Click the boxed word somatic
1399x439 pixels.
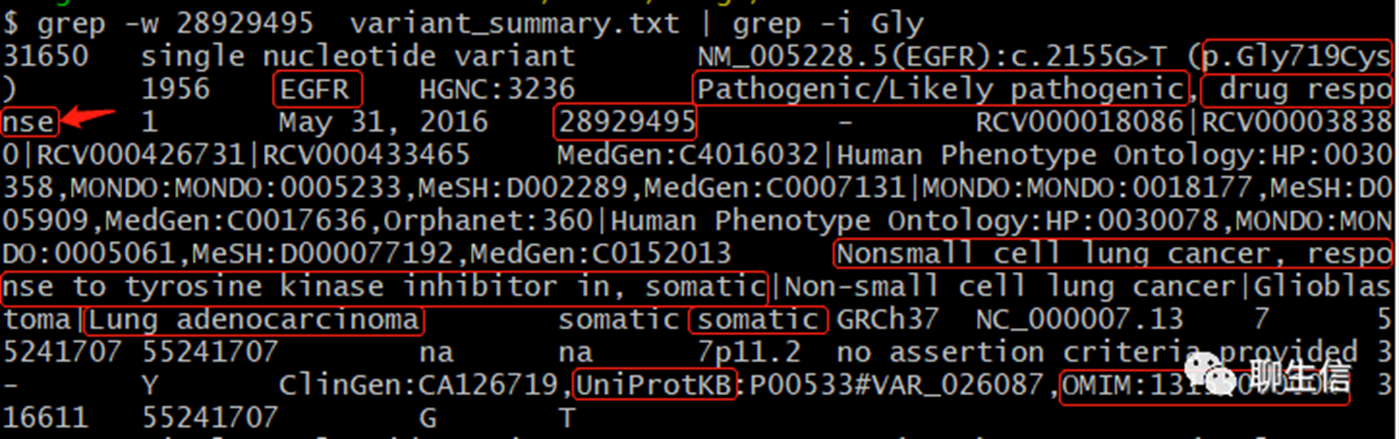pos(758,320)
